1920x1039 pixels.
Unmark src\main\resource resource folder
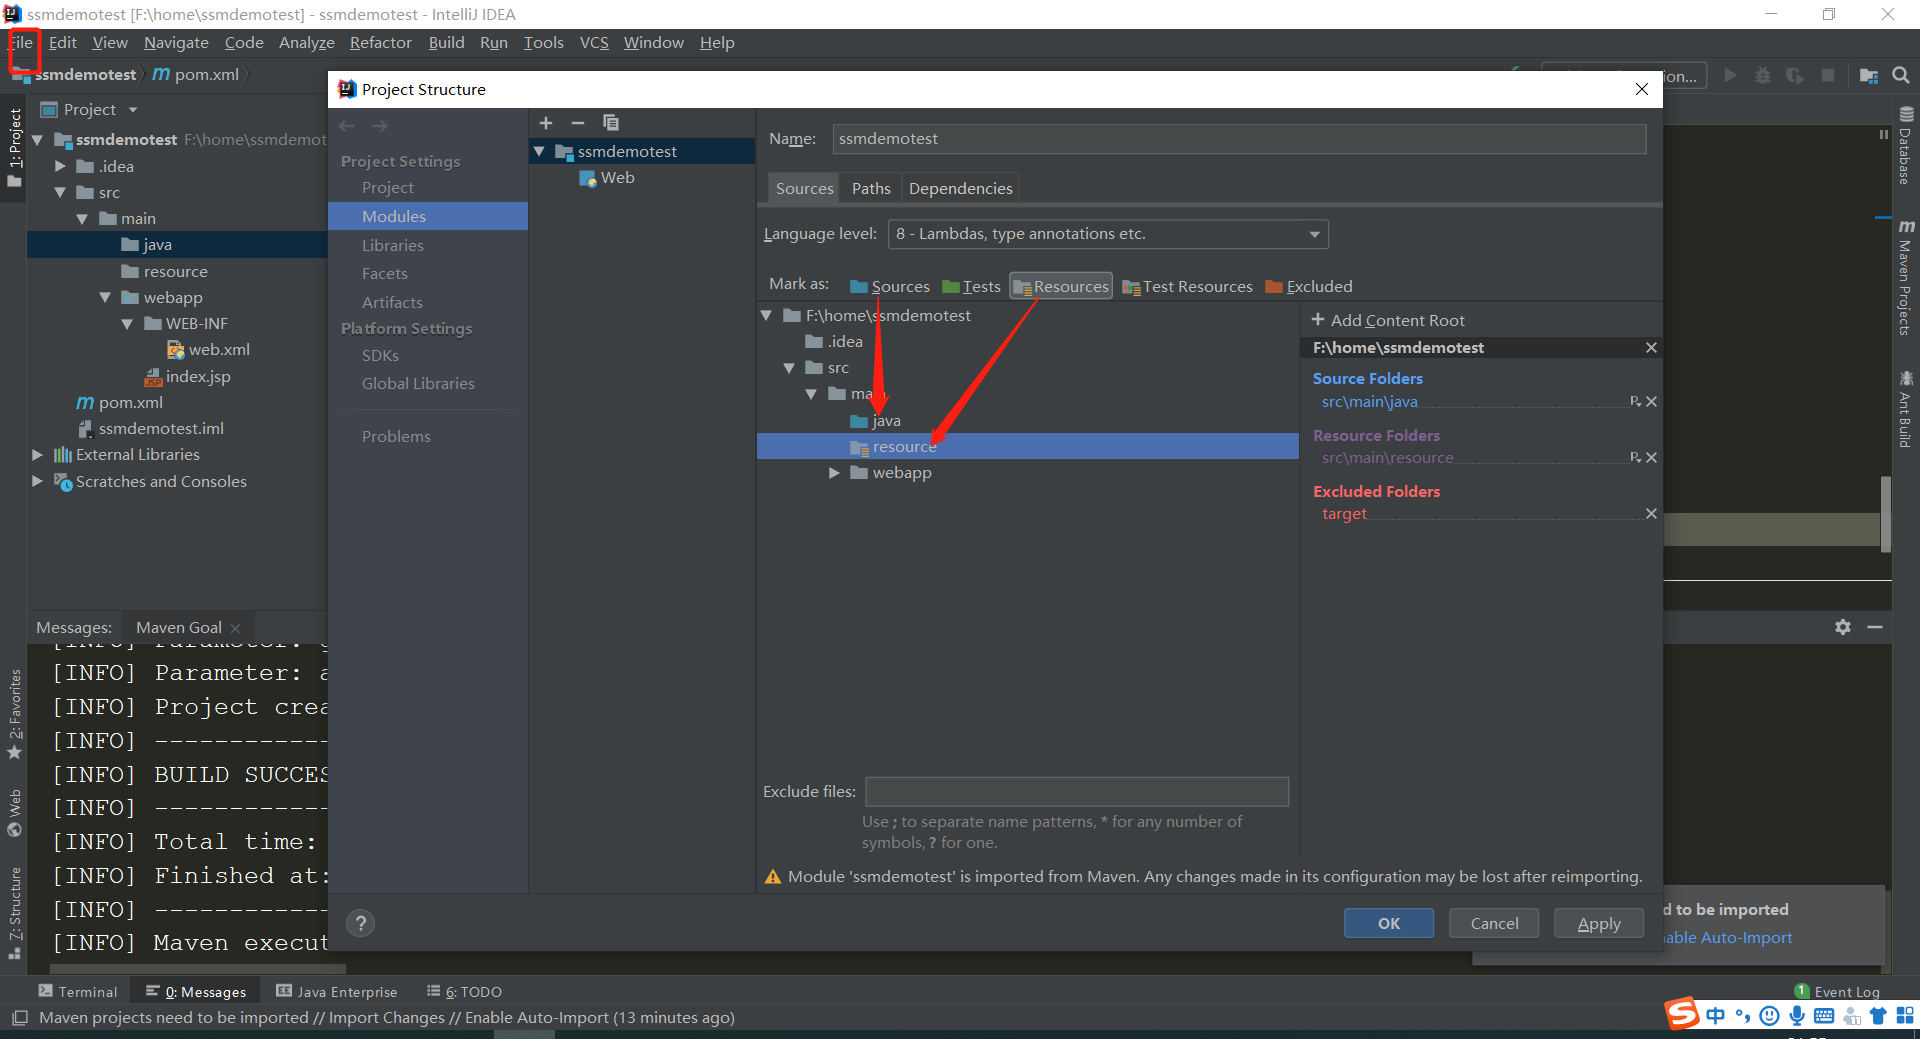(1651, 457)
